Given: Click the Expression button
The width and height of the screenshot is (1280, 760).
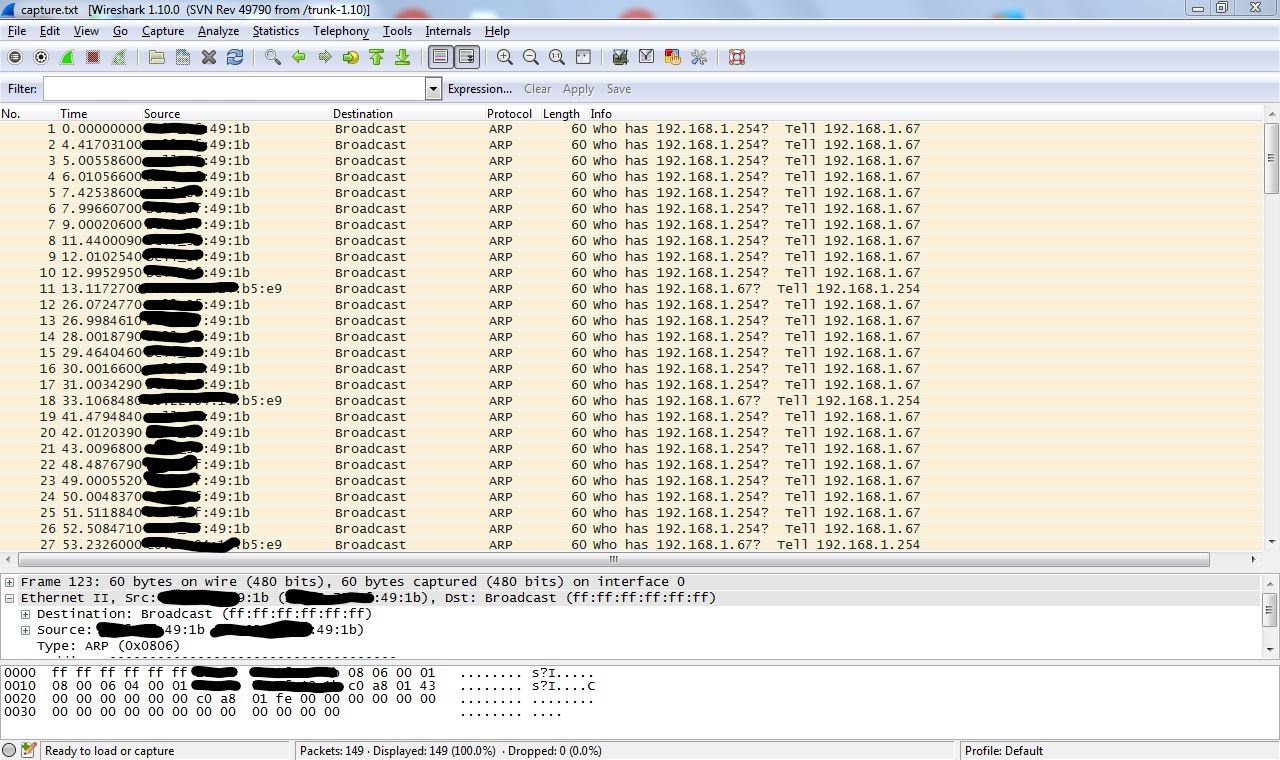Looking at the screenshot, I should (x=480, y=88).
